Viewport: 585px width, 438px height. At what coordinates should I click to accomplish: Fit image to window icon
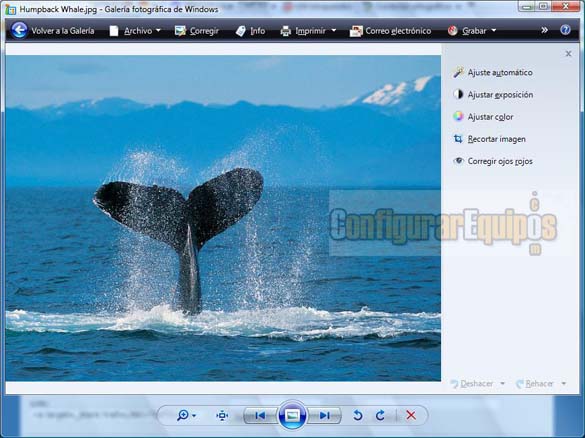(x=222, y=415)
